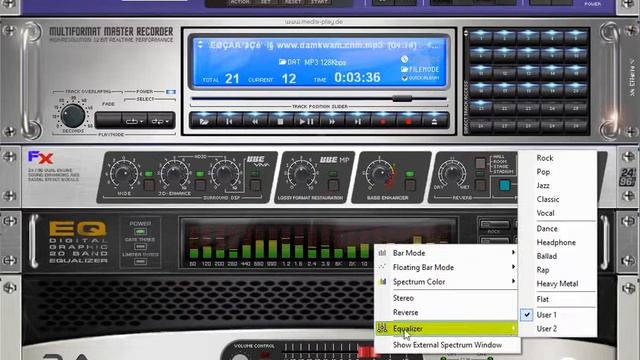Stop playback with the square button
Screen dimensions: 640x360
(x=280, y=121)
